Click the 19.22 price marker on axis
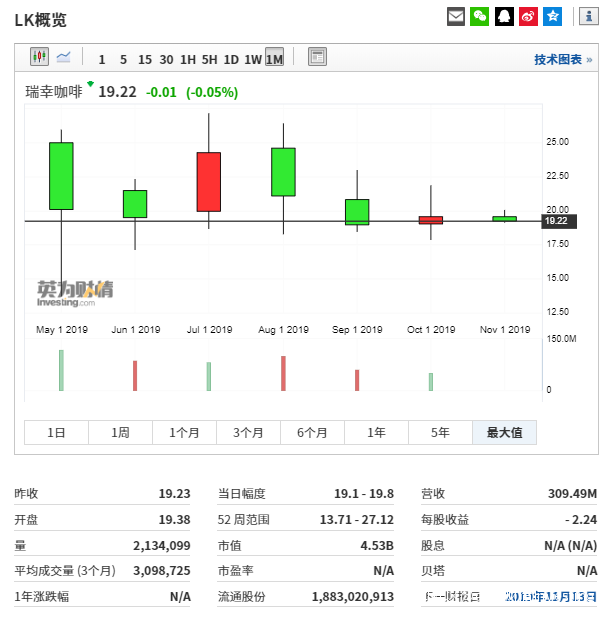Screen dimensions: 607x618 tap(559, 221)
